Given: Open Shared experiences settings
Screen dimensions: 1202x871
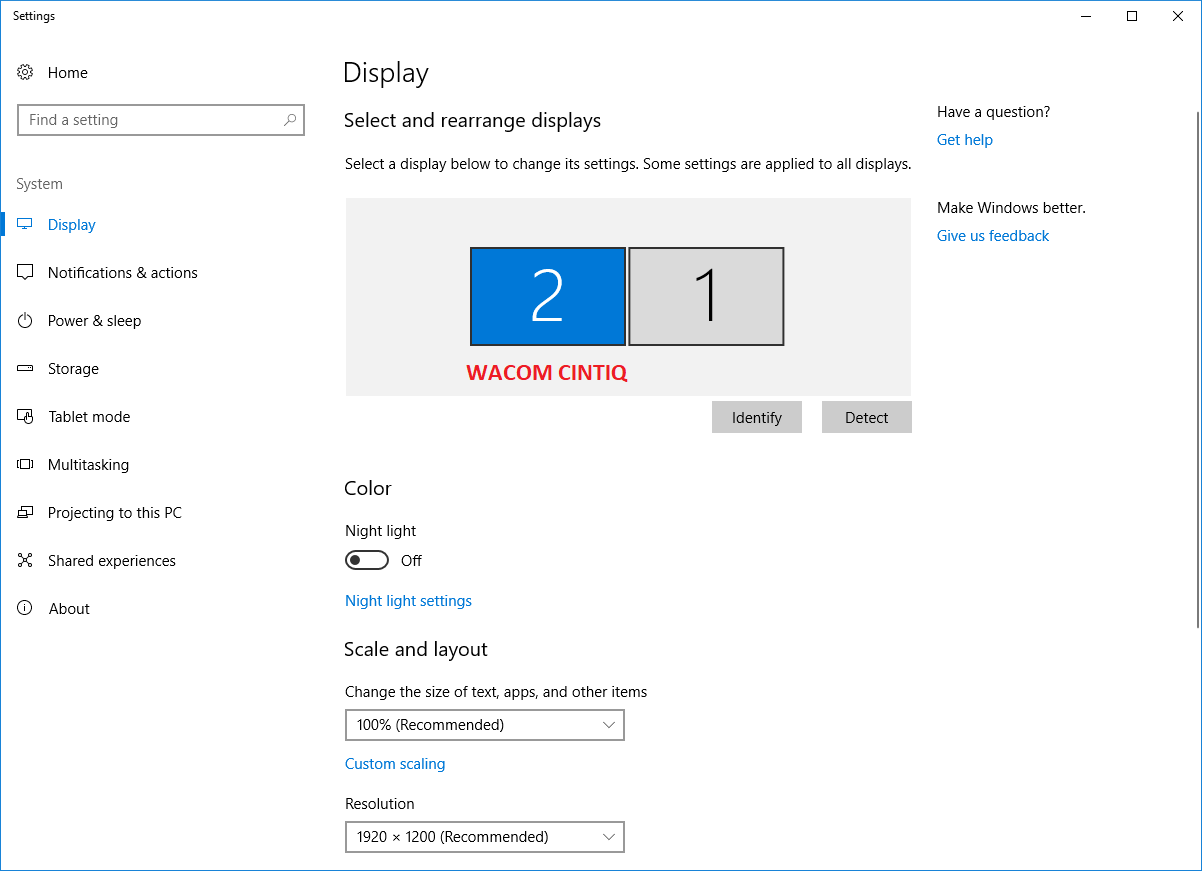Looking at the screenshot, I should (111, 560).
